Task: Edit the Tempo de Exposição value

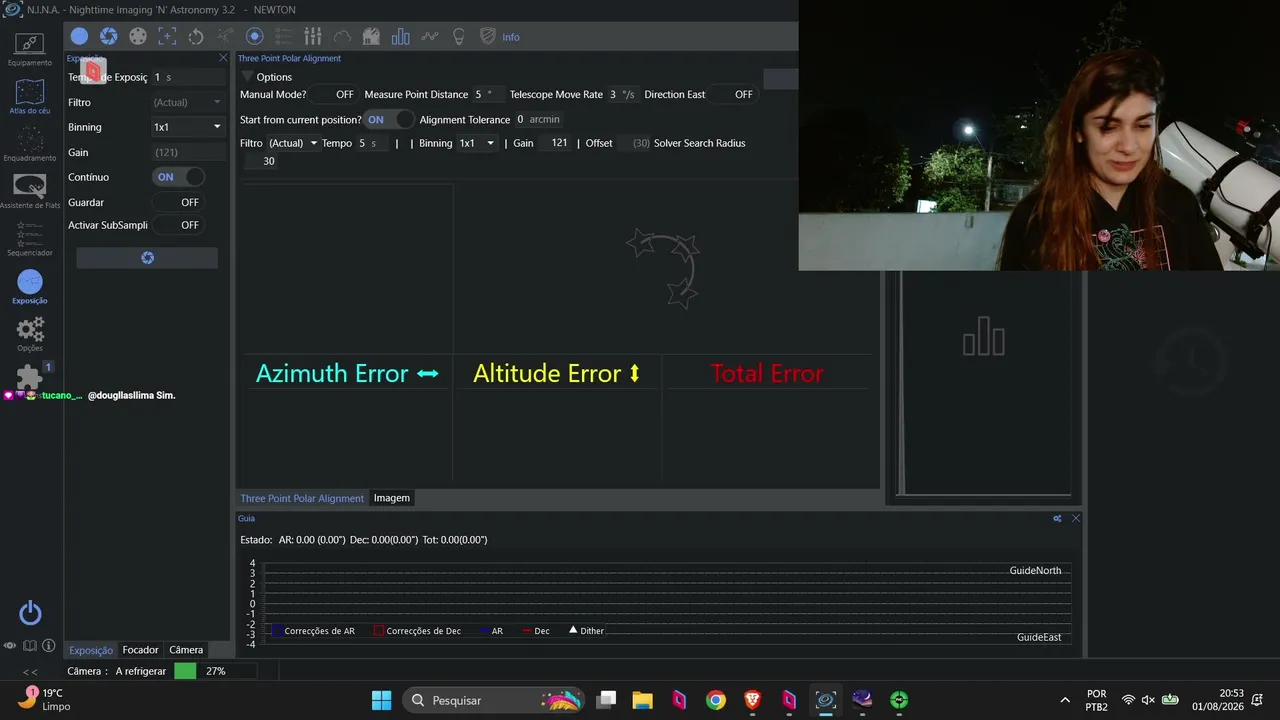Action: point(186,77)
